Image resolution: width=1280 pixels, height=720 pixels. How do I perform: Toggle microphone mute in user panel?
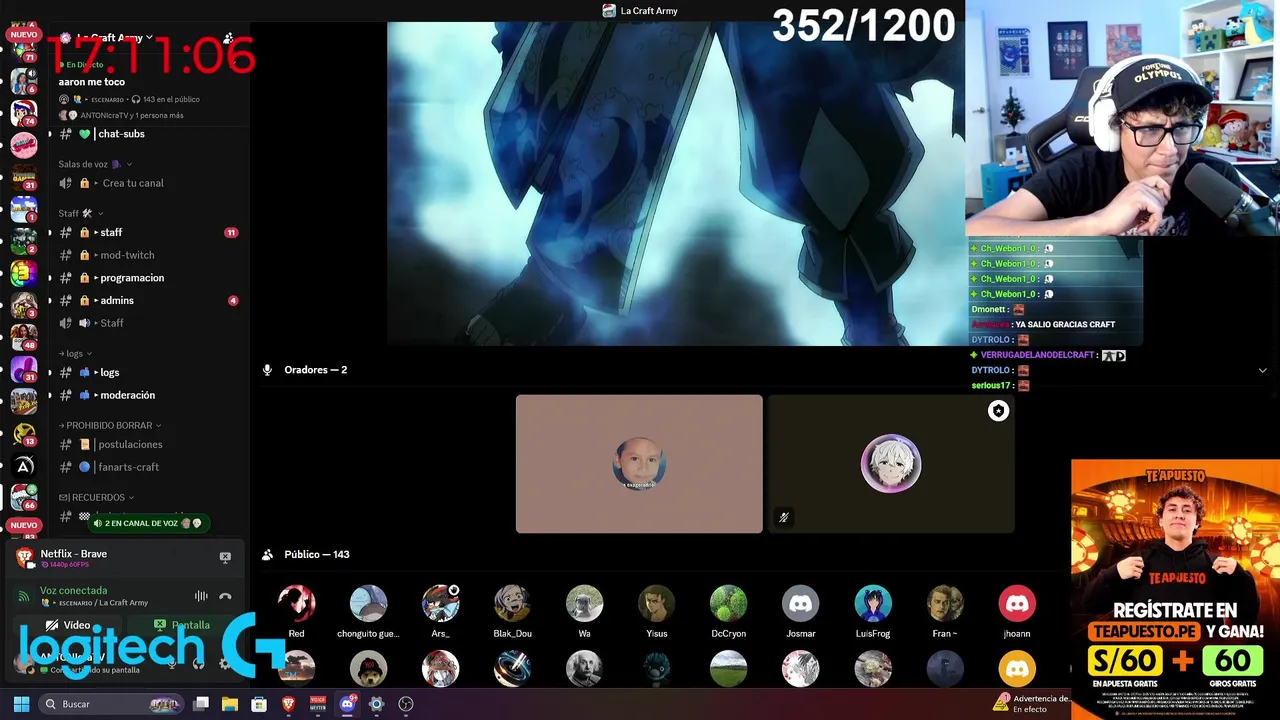coord(172,662)
